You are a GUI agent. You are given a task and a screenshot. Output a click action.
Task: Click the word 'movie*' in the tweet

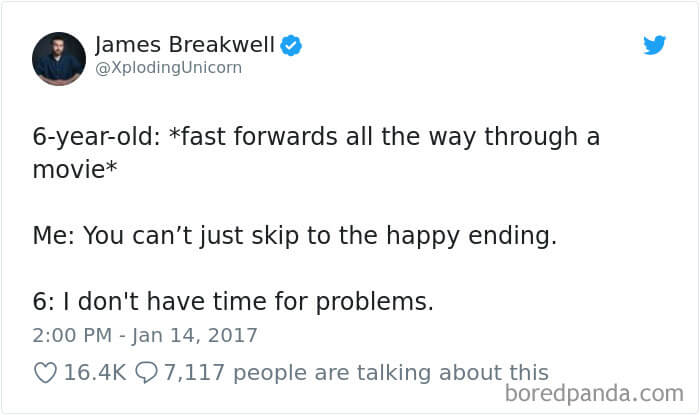click(75, 169)
